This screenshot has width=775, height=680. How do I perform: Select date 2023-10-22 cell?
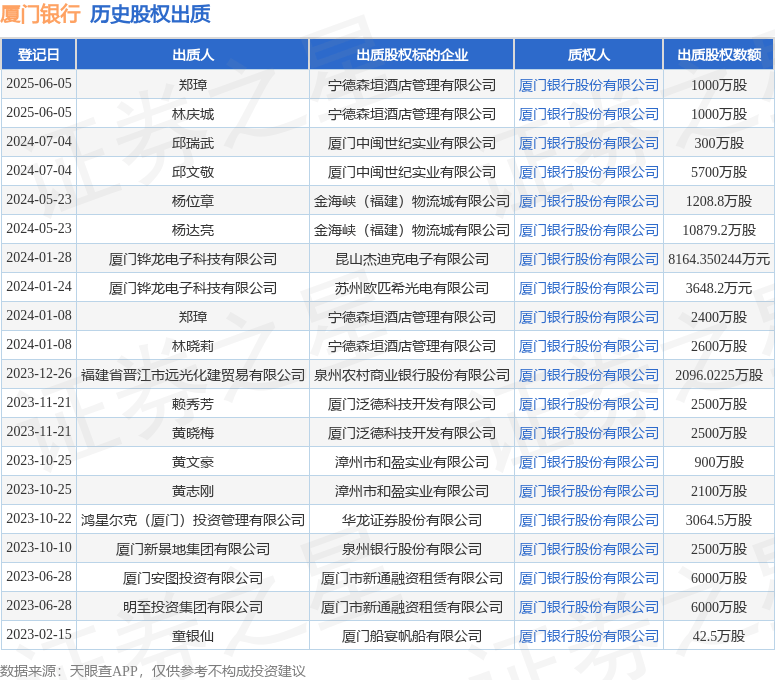[39, 520]
